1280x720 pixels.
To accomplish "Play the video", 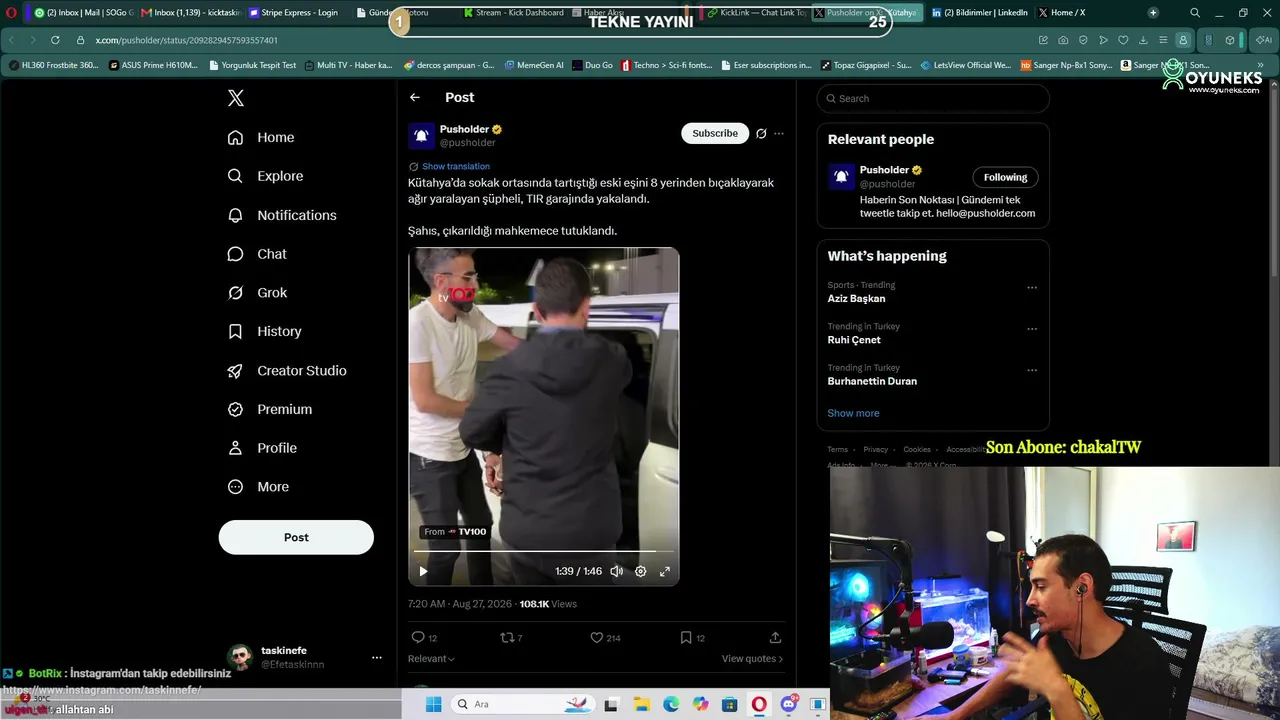I will [423, 571].
